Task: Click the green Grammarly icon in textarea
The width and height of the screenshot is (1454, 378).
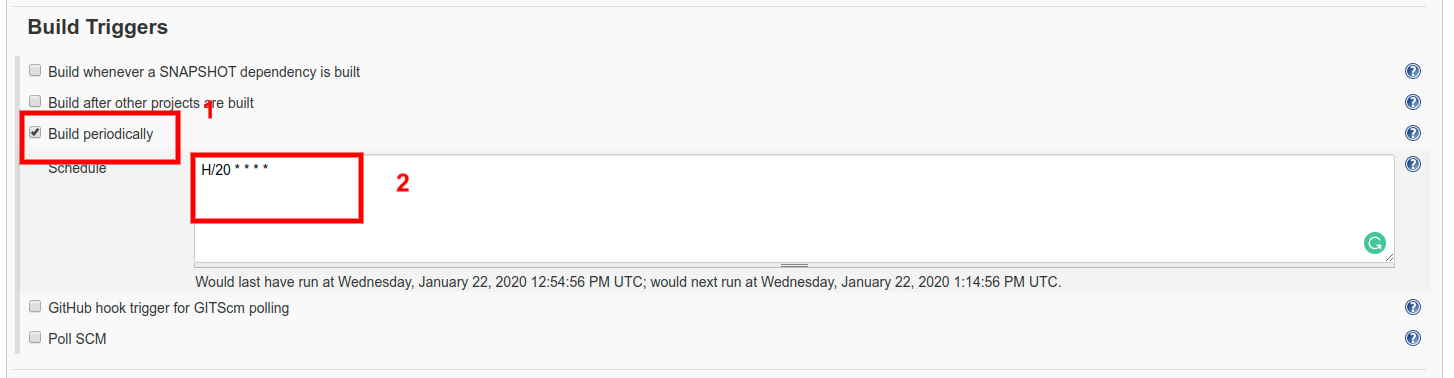Action: (x=1375, y=243)
